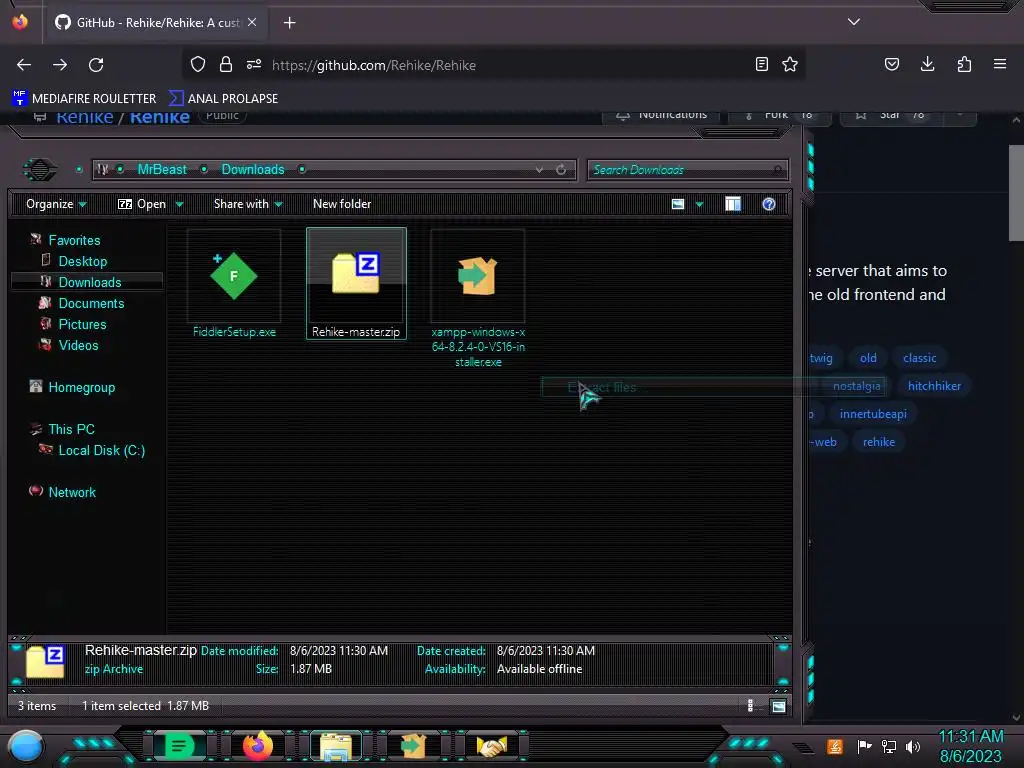Open a new Firefox tab
The image size is (1024, 768).
click(289, 23)
